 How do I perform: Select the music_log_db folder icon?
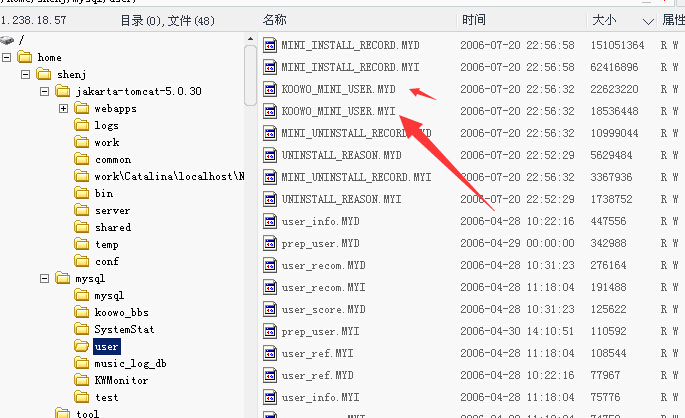(82, 363)
